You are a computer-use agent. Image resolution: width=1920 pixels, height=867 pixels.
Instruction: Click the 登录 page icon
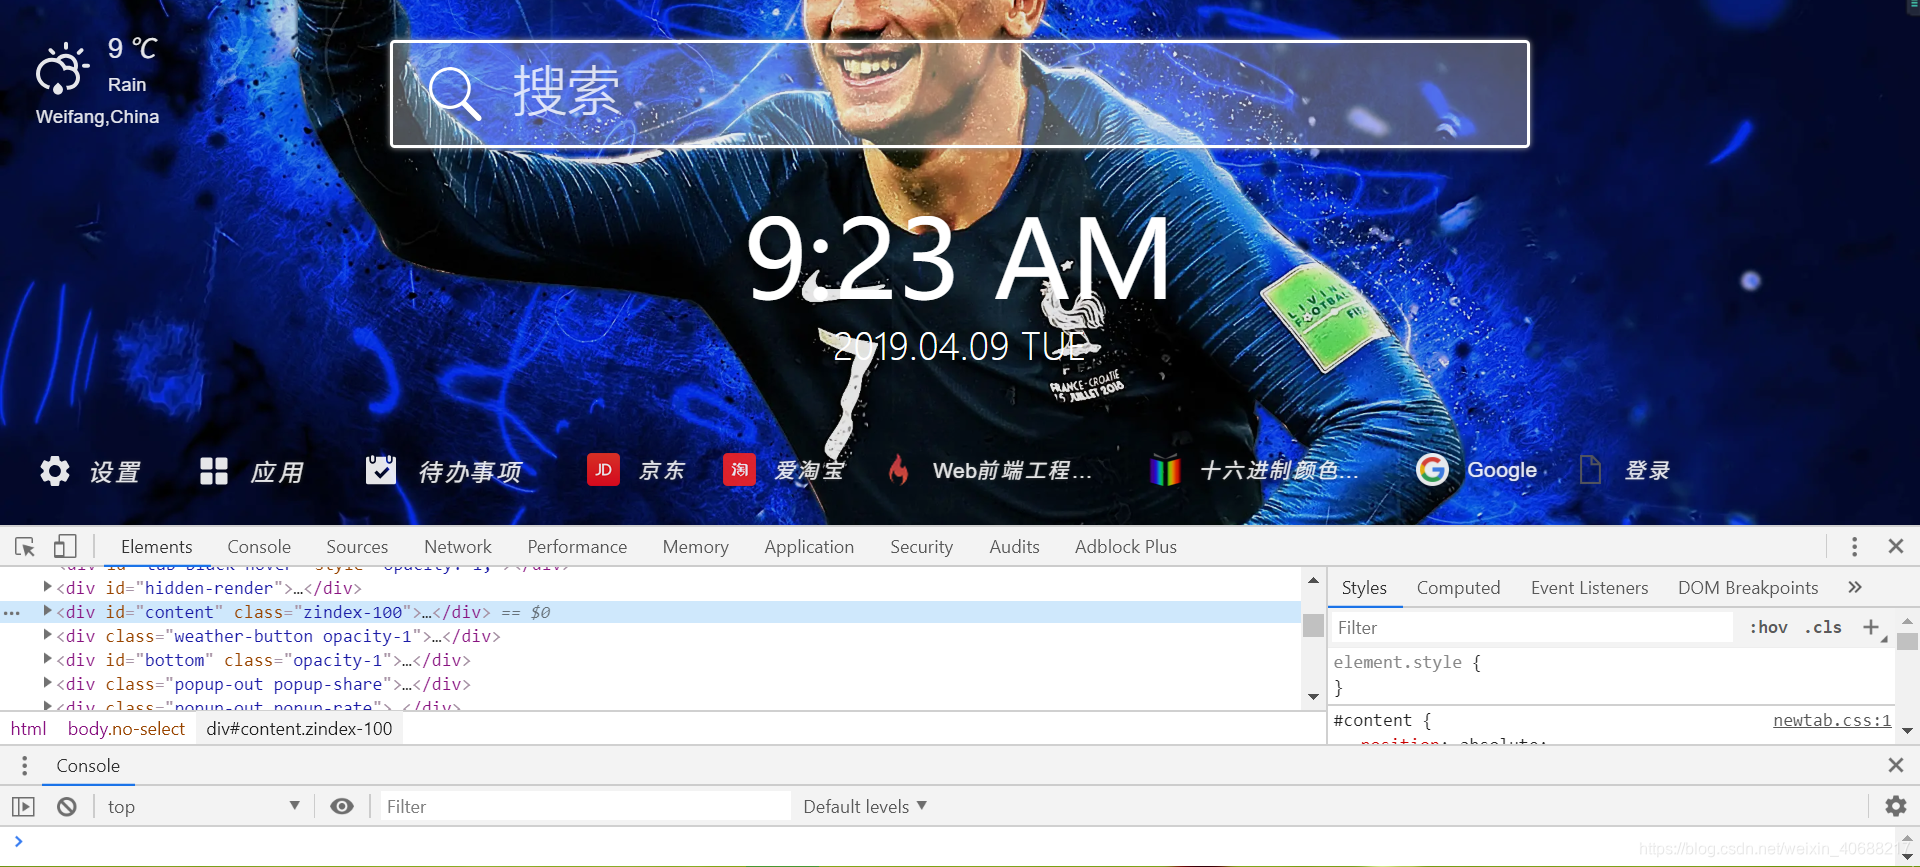click(x=1590, y=470)
